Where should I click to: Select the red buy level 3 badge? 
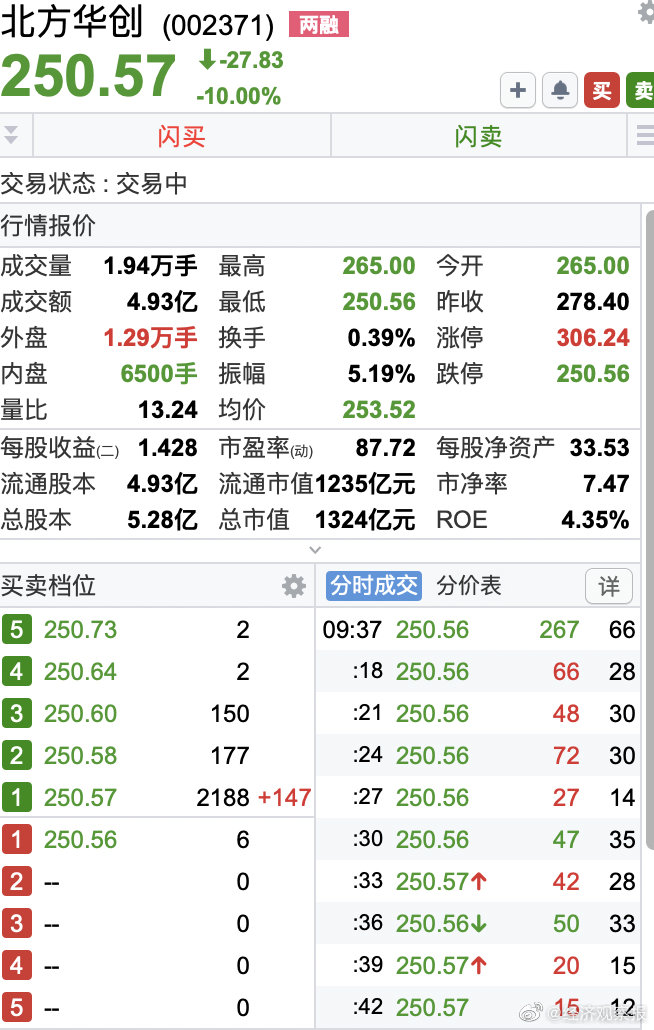tap(16, 924)
